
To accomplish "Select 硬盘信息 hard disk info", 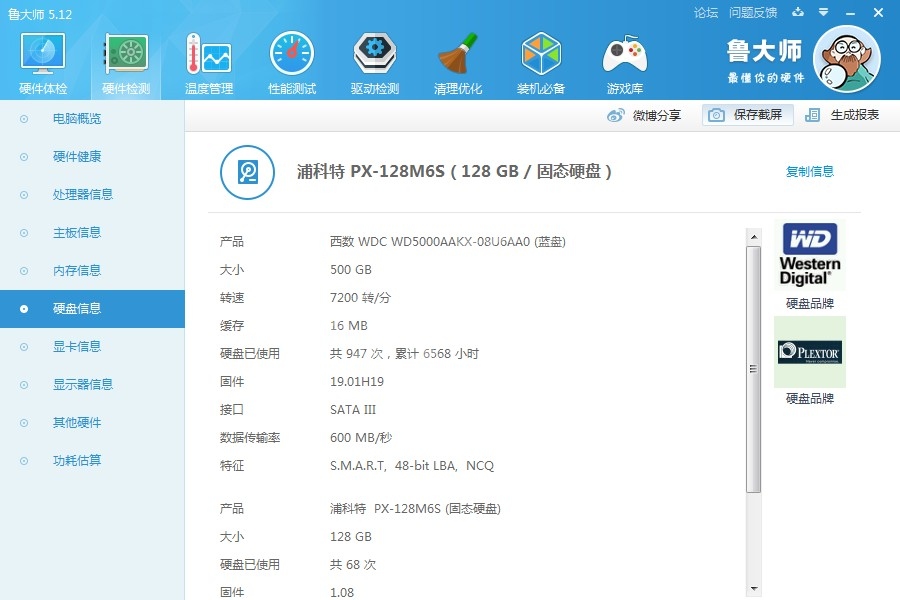I will (92, 309).
